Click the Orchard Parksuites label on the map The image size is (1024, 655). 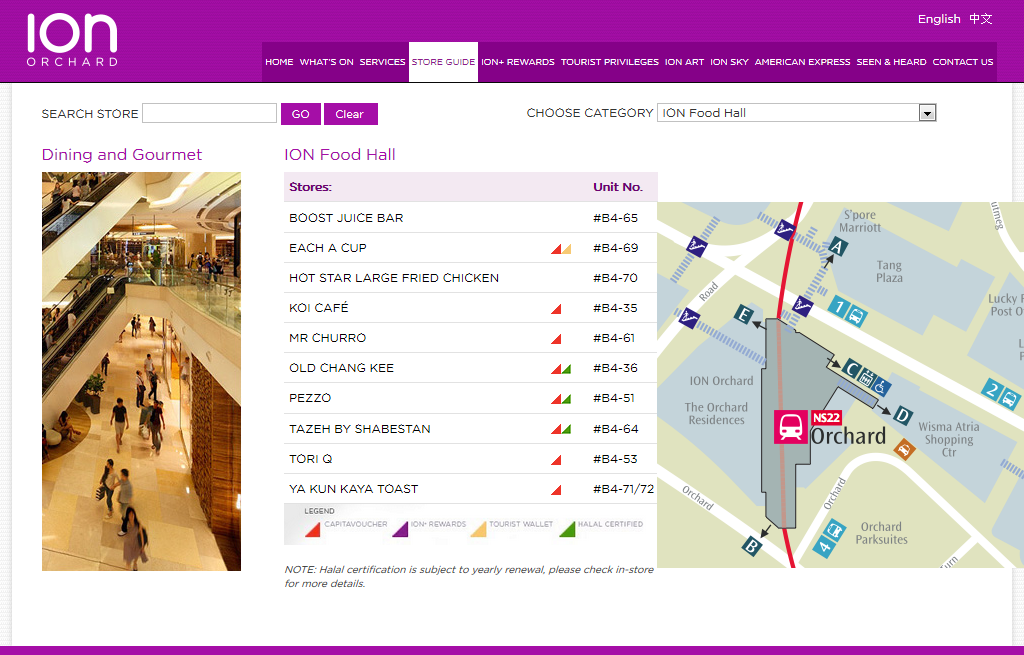tap(882, 533)
